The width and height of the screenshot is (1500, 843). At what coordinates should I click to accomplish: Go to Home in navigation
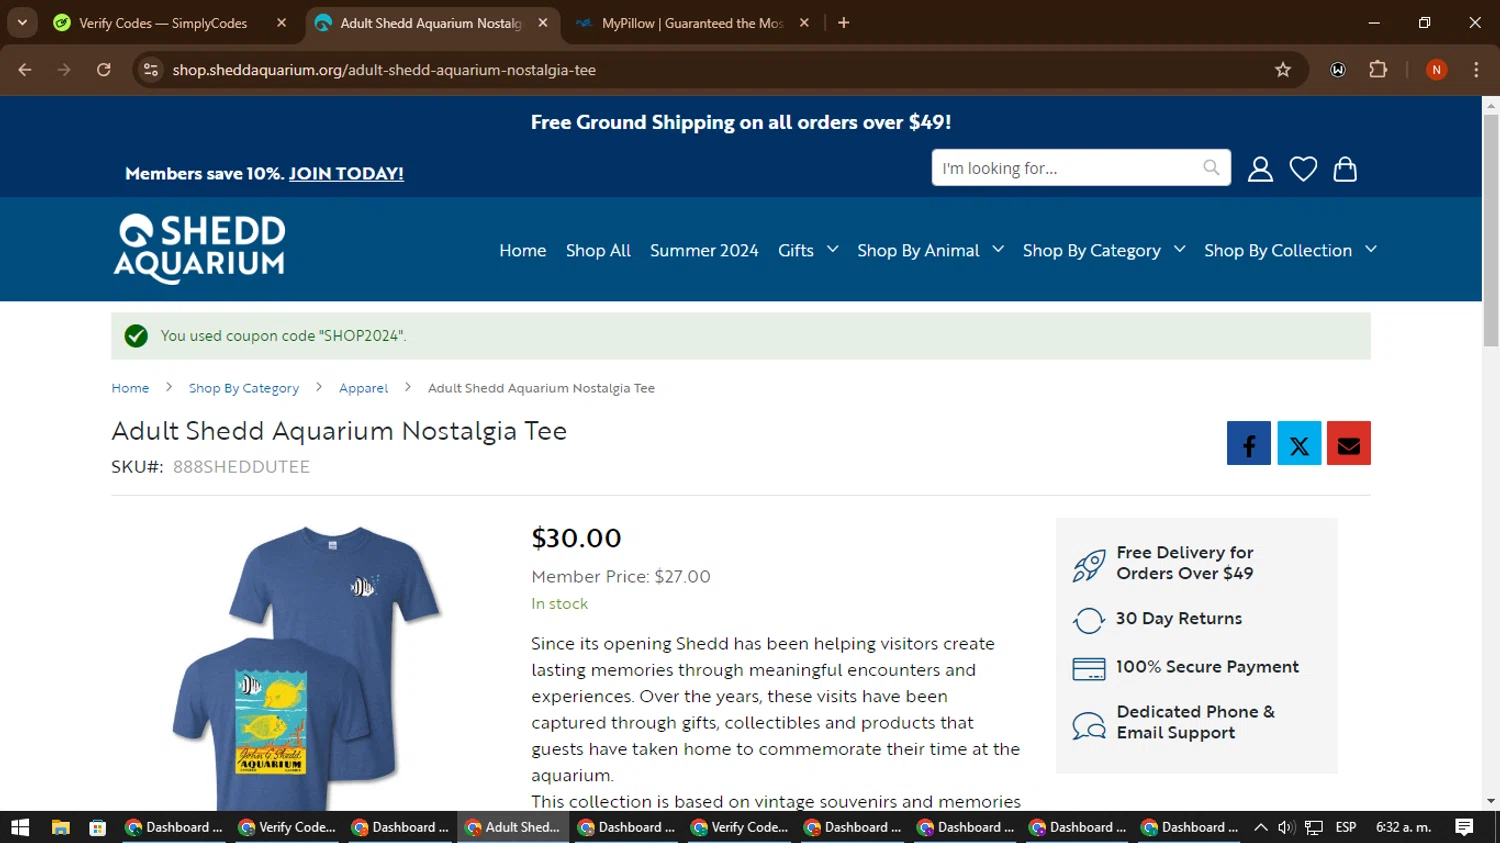coord(523,250)
